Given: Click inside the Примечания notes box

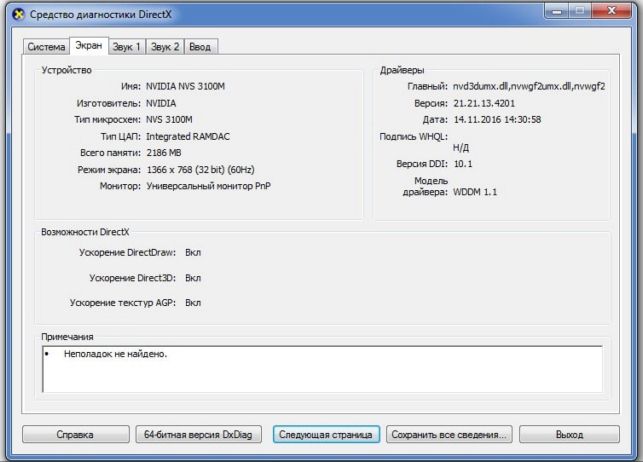Looking at the screenshot, I should (322, 369).
